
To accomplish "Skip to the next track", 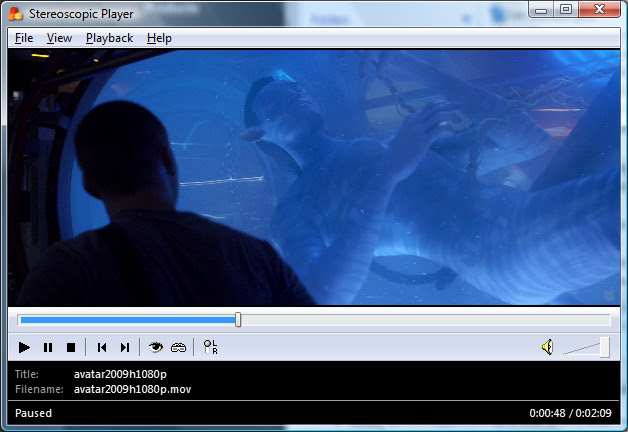I will click(x=125, y=347).
